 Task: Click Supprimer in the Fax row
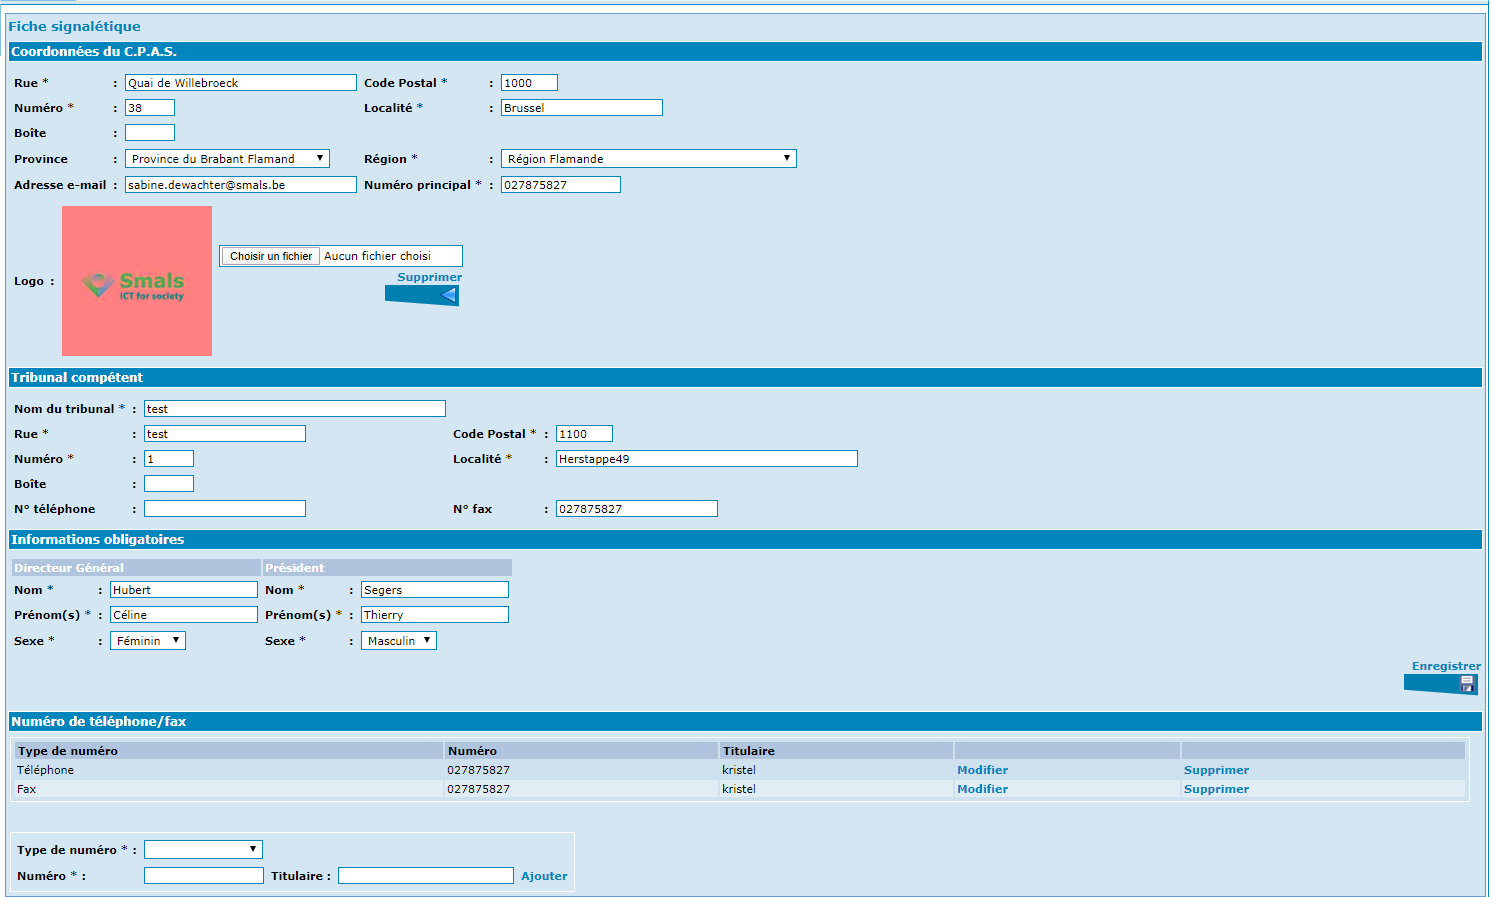point(1216,789)
